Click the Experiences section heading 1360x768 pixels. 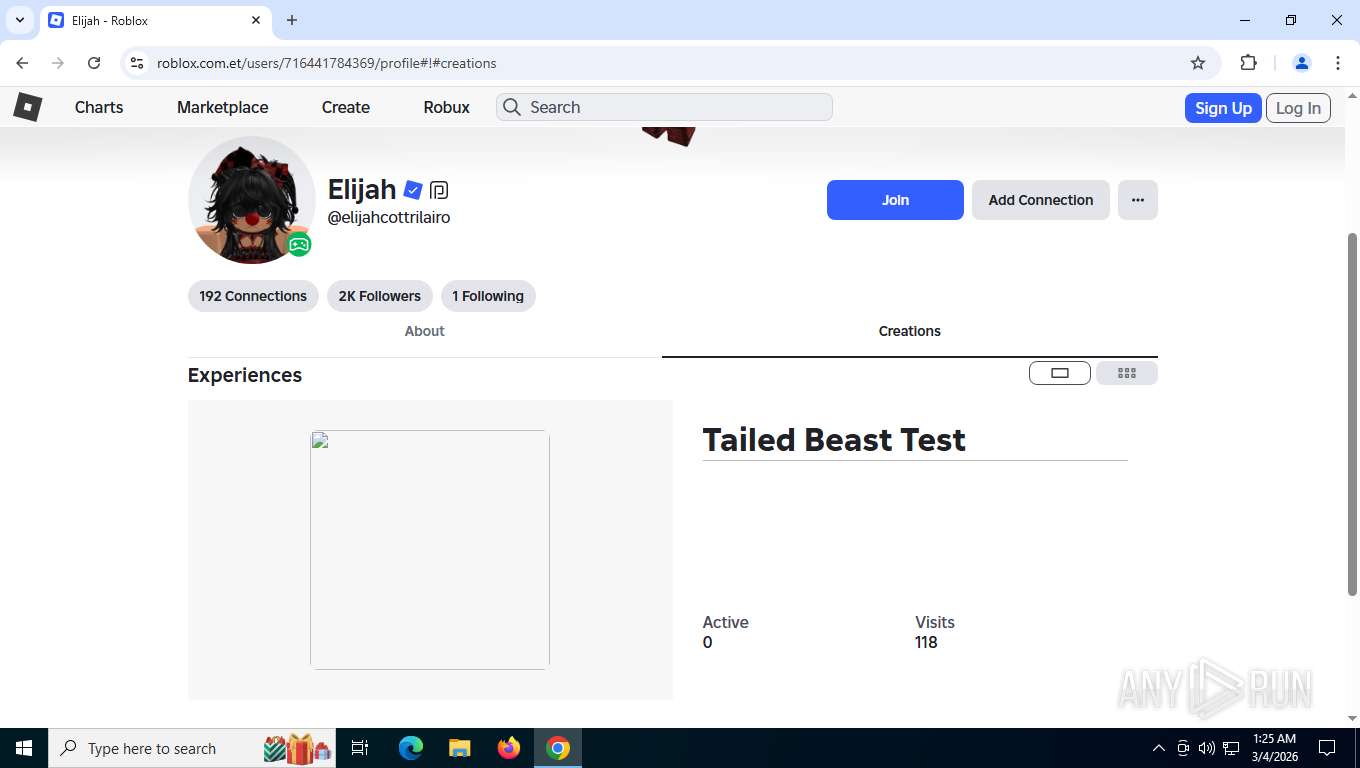click(x=245, y=375)
